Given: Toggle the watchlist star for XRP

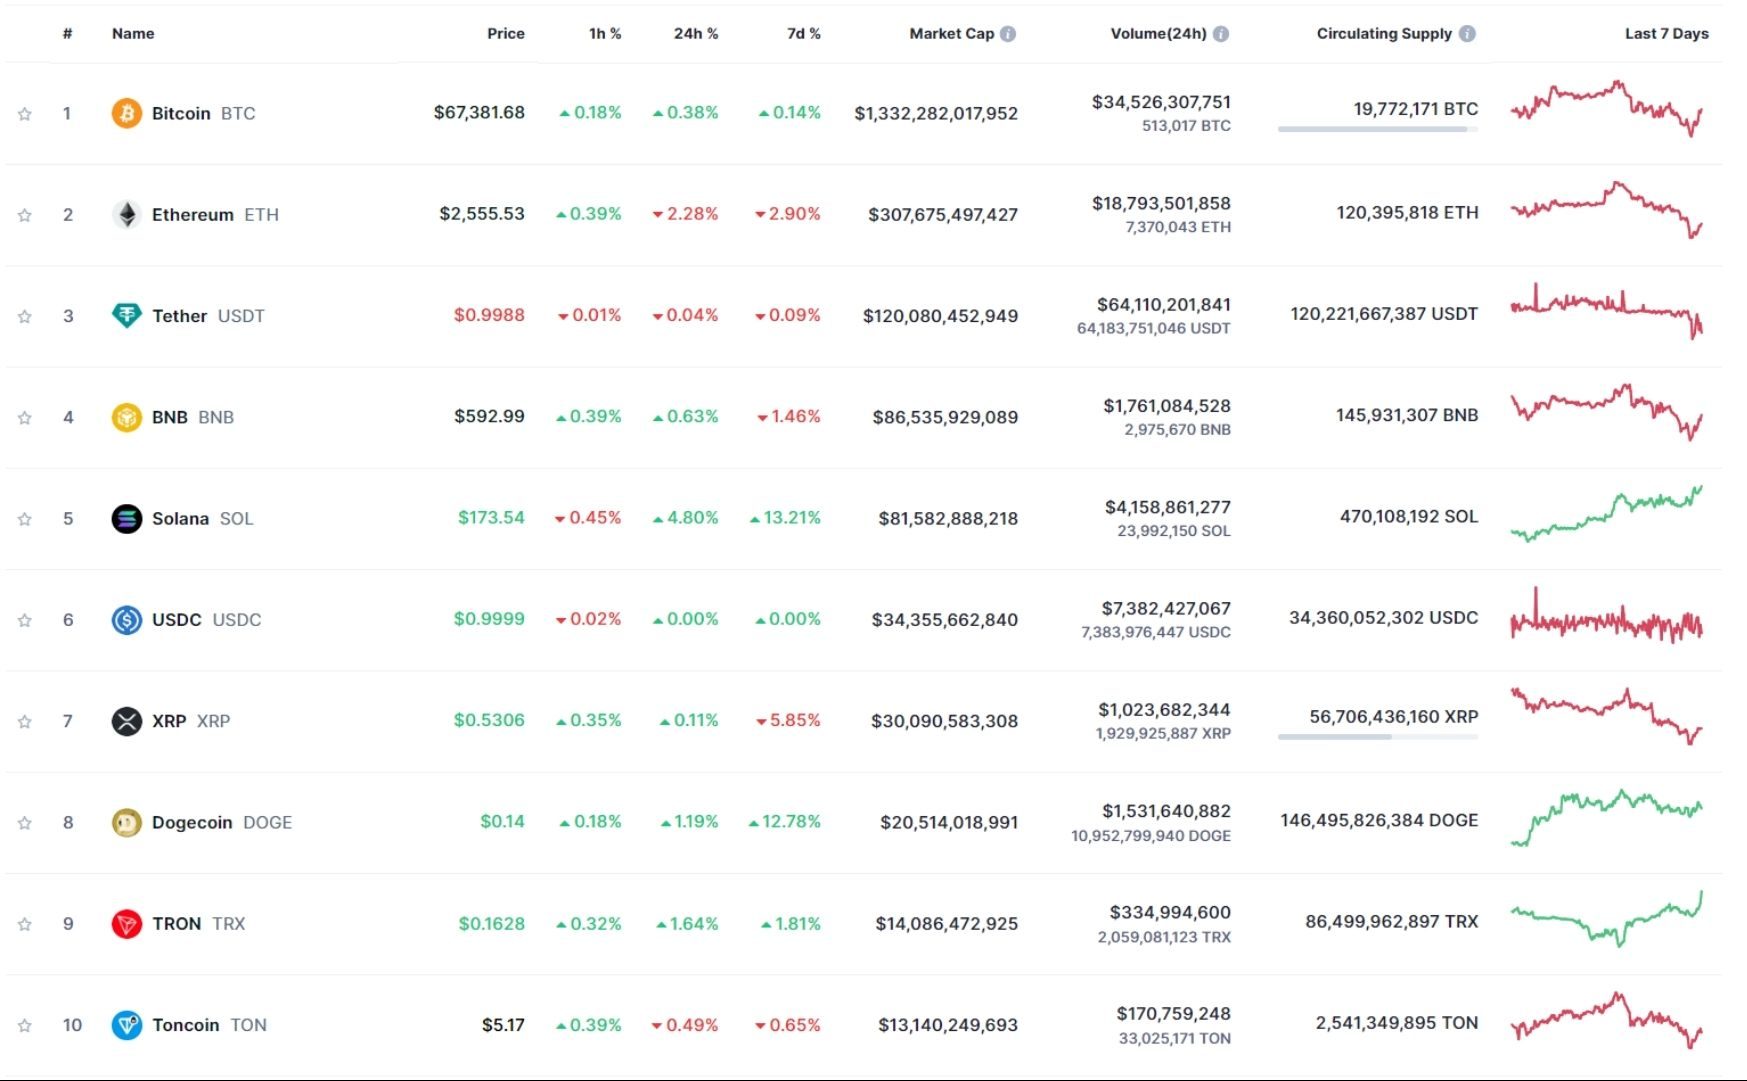Looking at the screenshot, I should [22, 720].
